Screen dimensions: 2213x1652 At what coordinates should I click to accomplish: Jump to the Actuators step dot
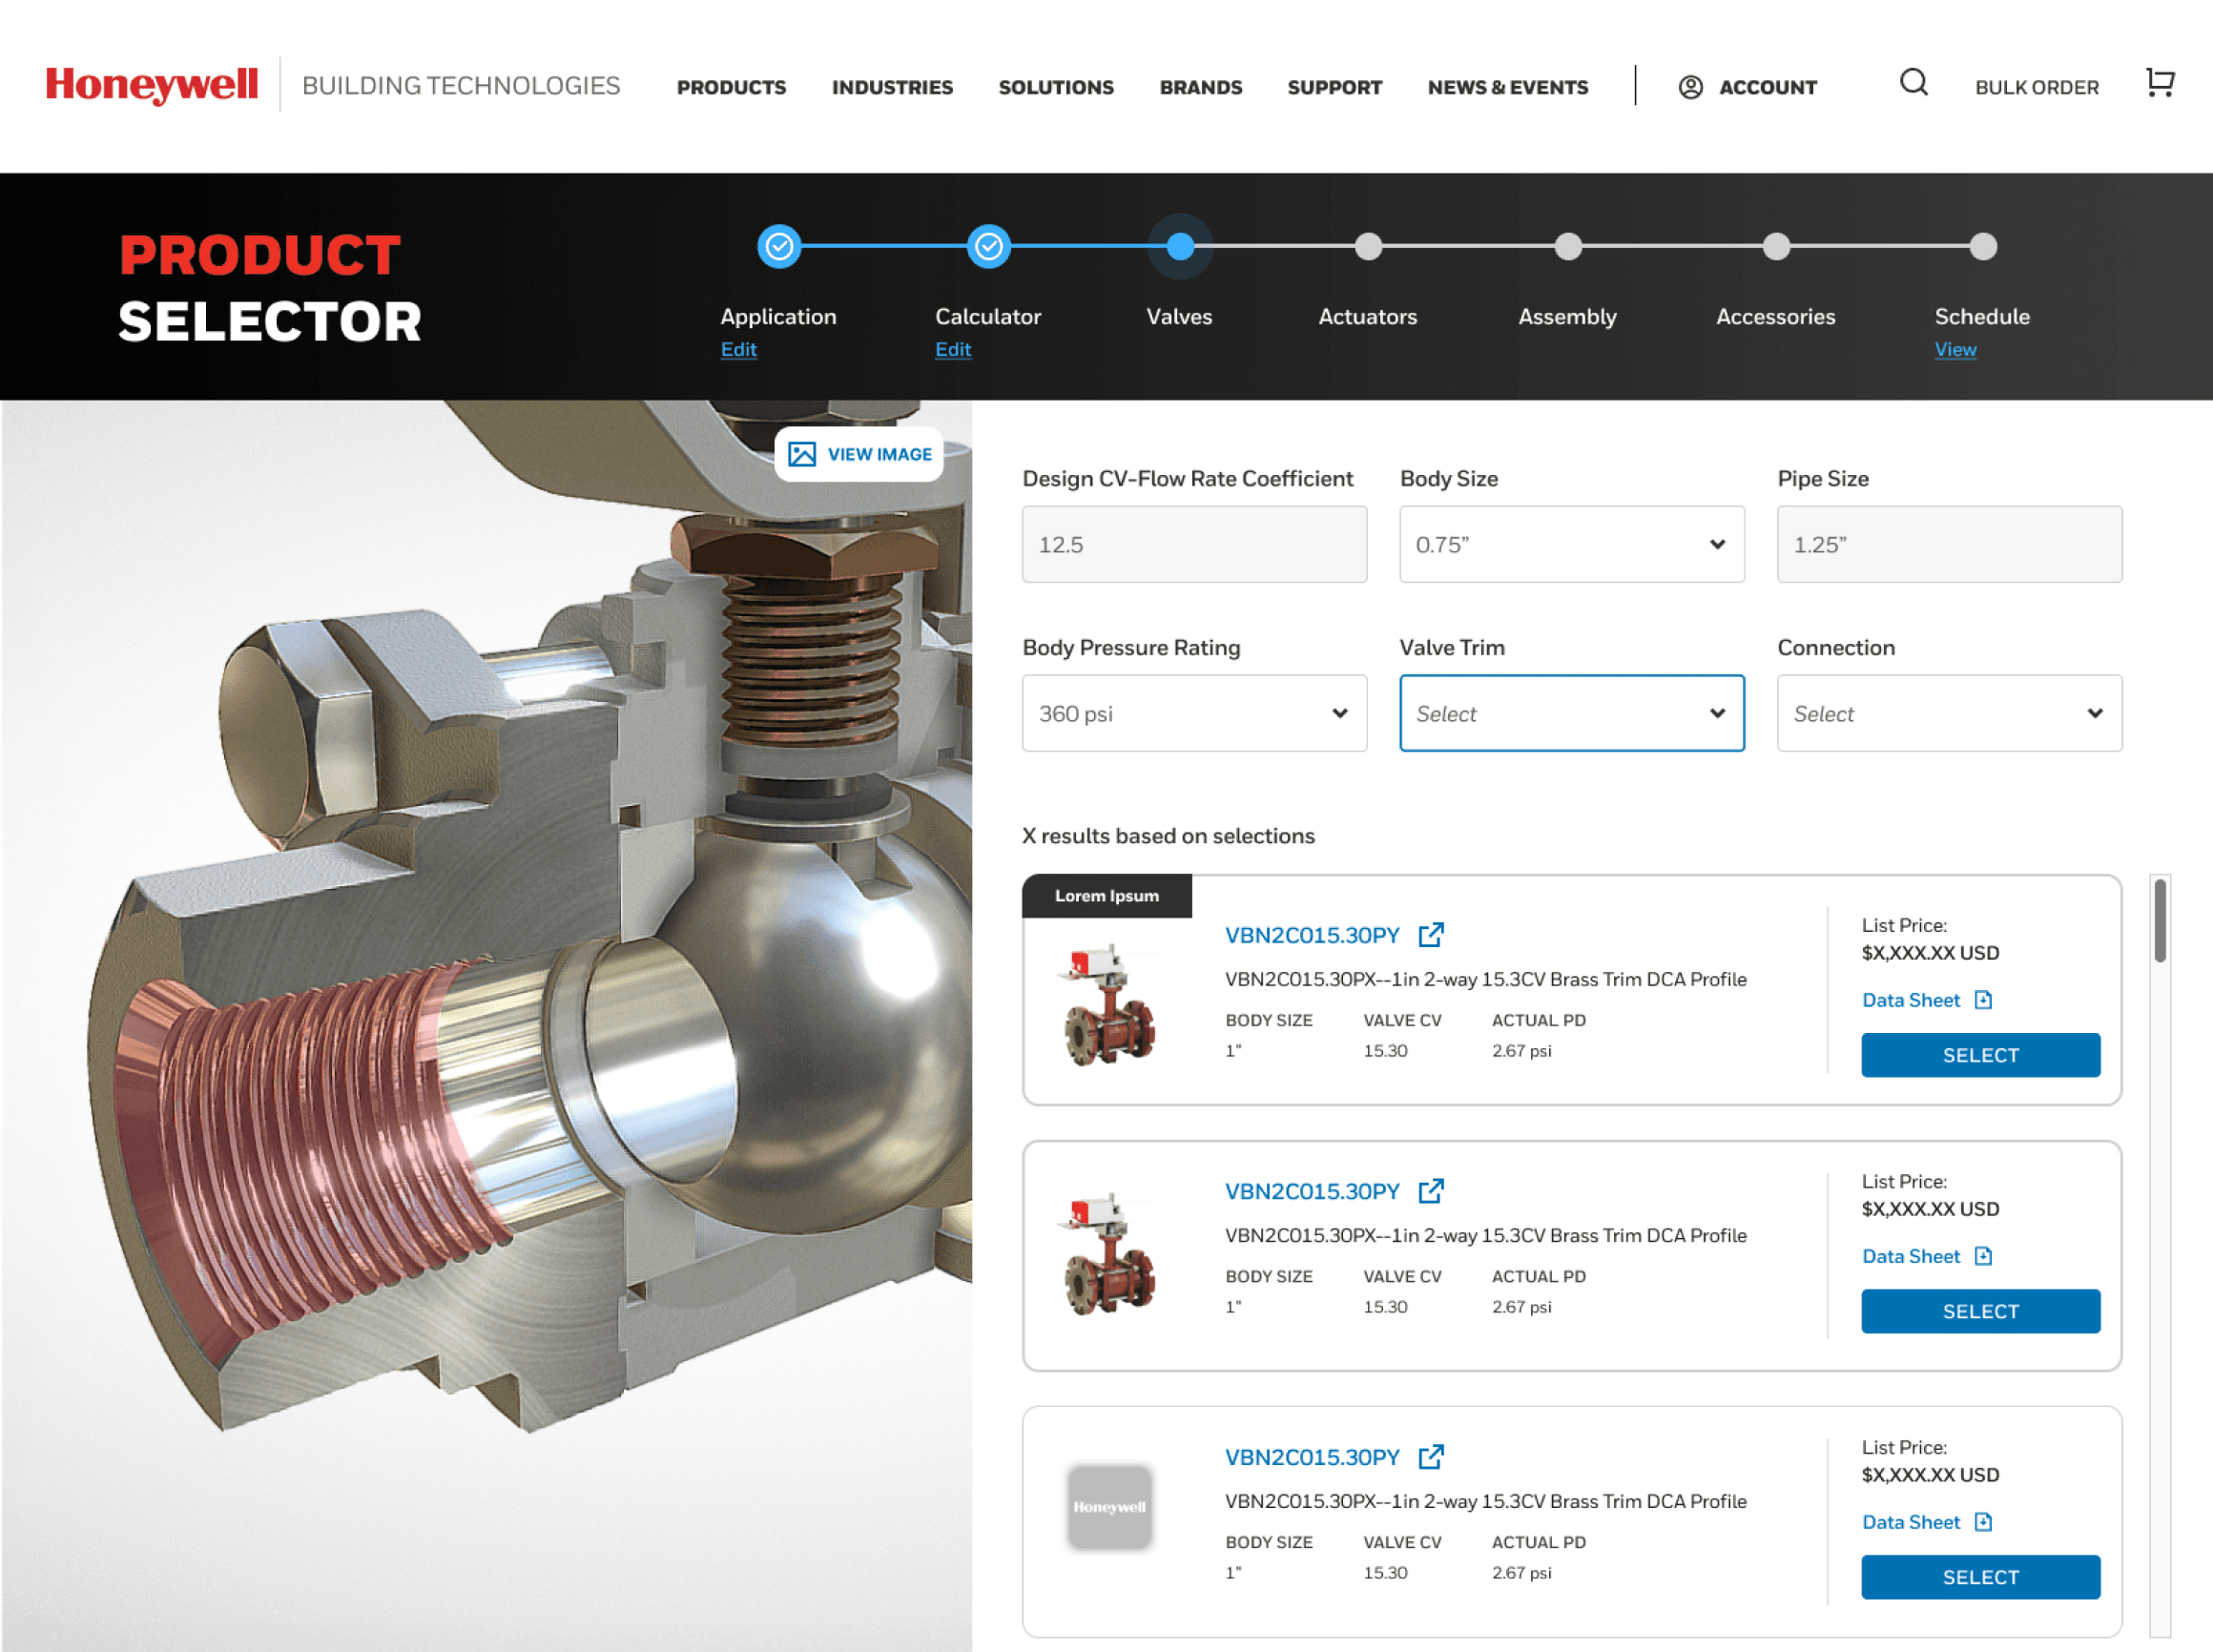(1368, 246)
